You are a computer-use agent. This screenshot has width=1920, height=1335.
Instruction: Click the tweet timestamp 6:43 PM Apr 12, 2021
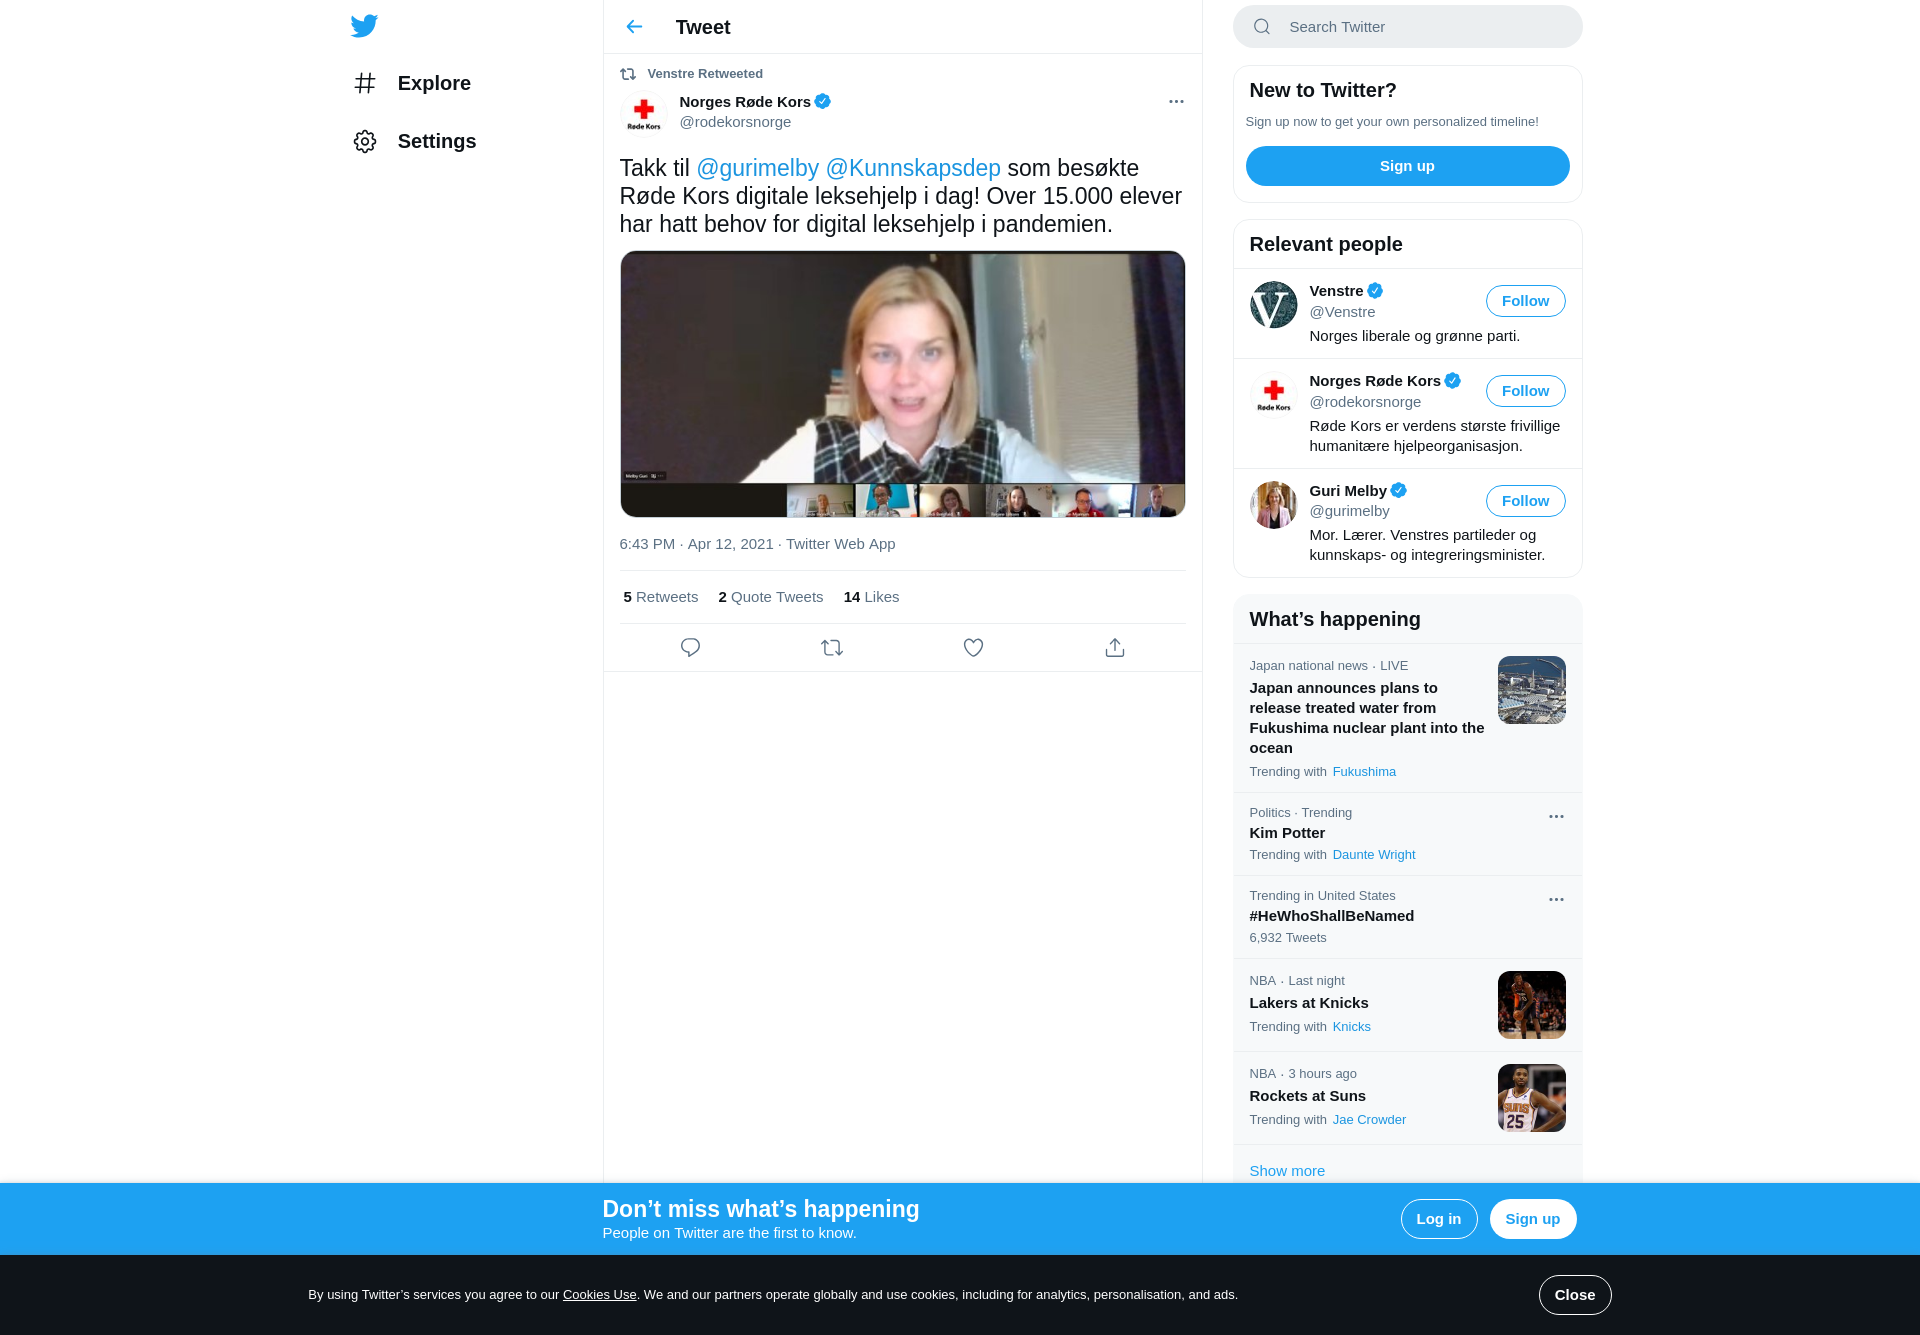click(x=696, y=544)
